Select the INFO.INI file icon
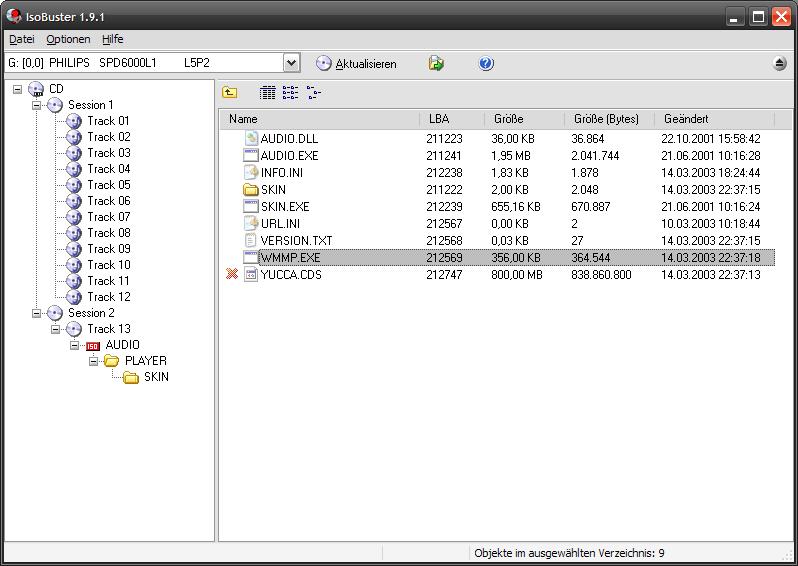 (x=251, y=173)
